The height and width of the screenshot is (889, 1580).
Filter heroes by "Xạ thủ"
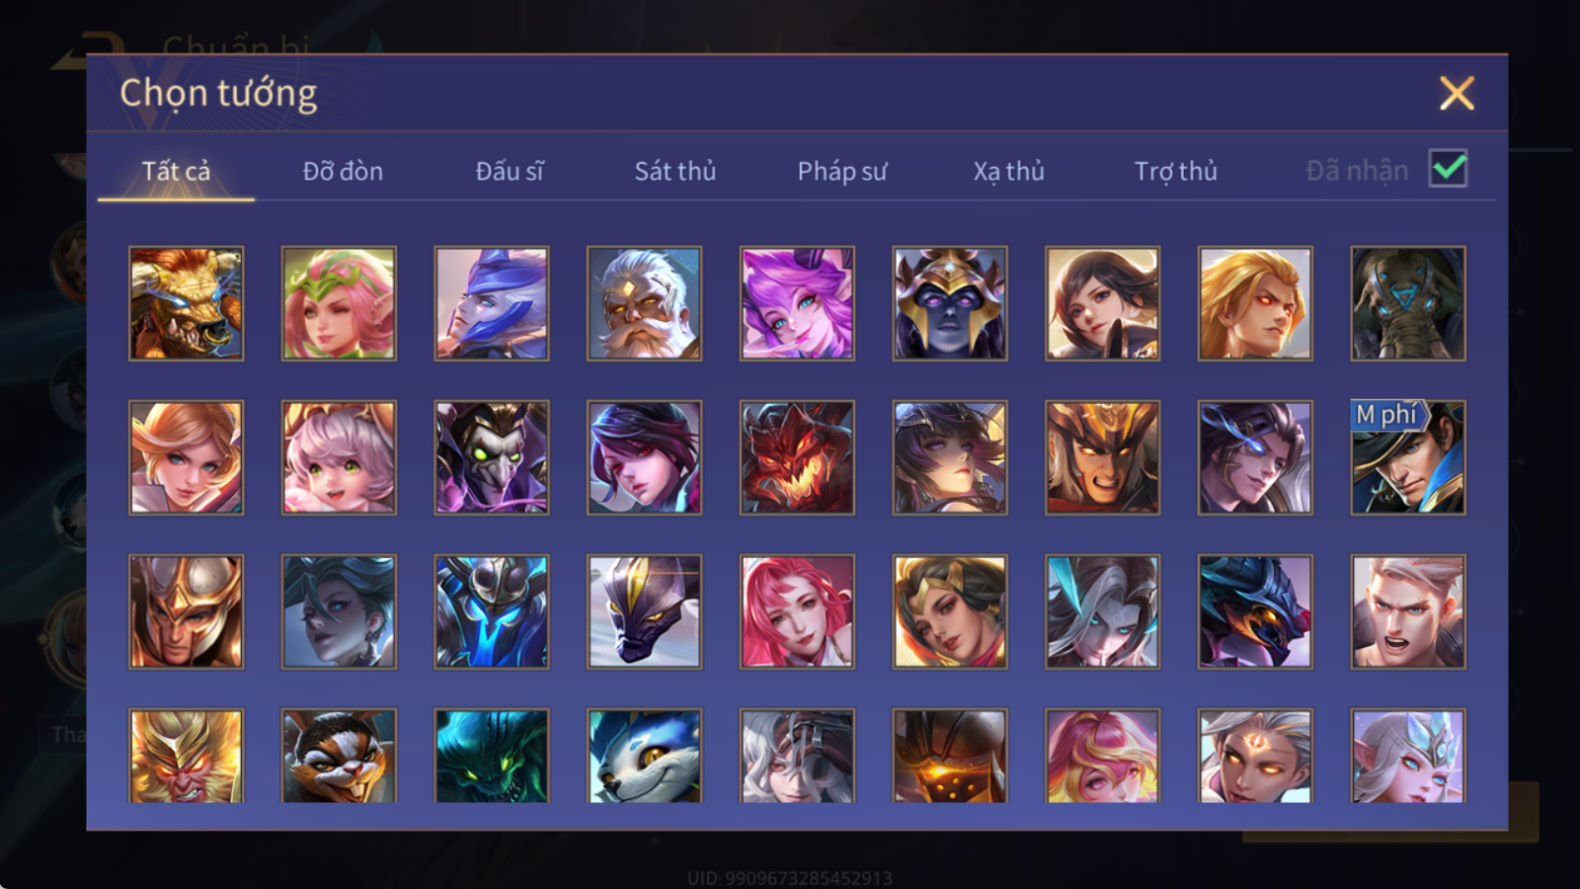coord(1009,172)
